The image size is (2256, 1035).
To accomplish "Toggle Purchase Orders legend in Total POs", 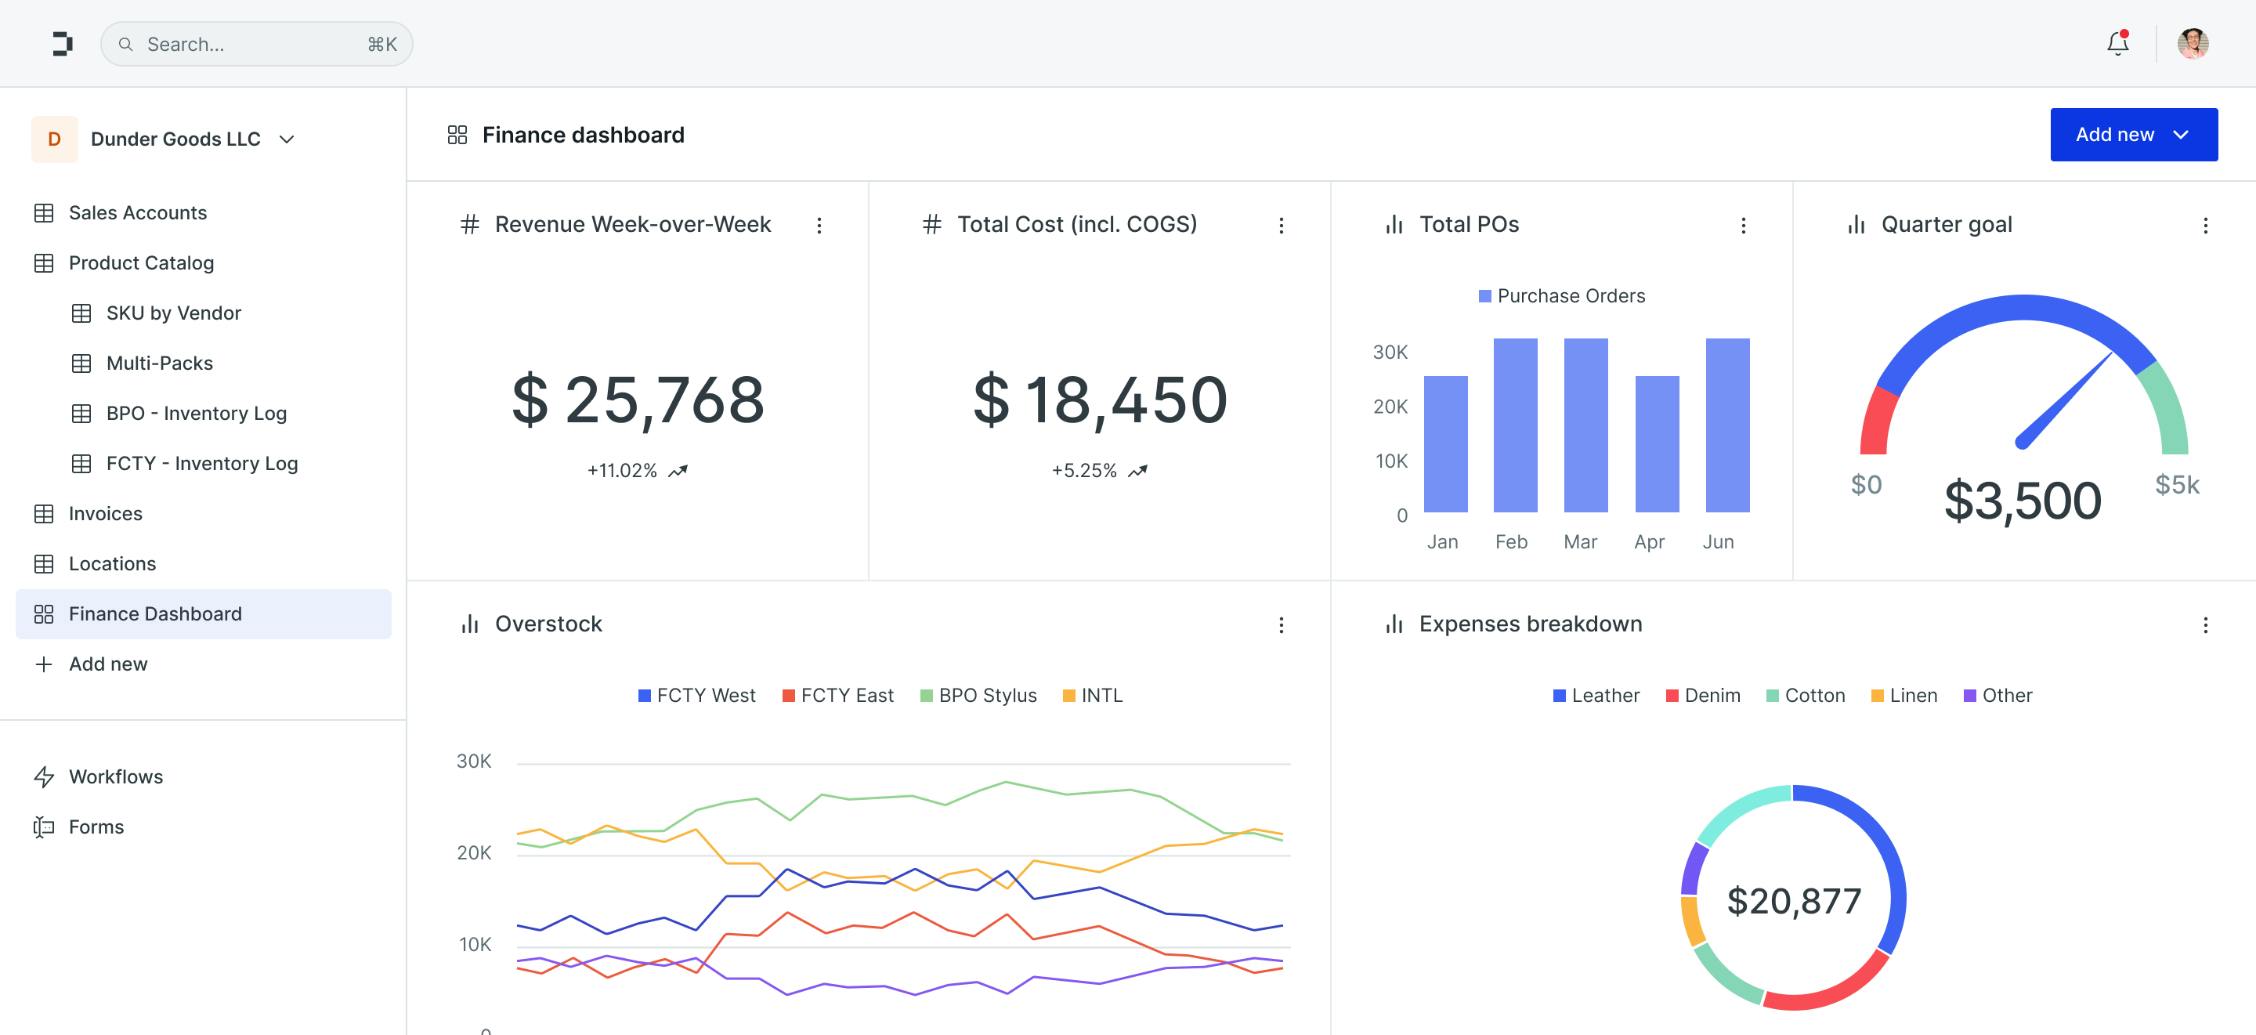I will point(1561,296).
